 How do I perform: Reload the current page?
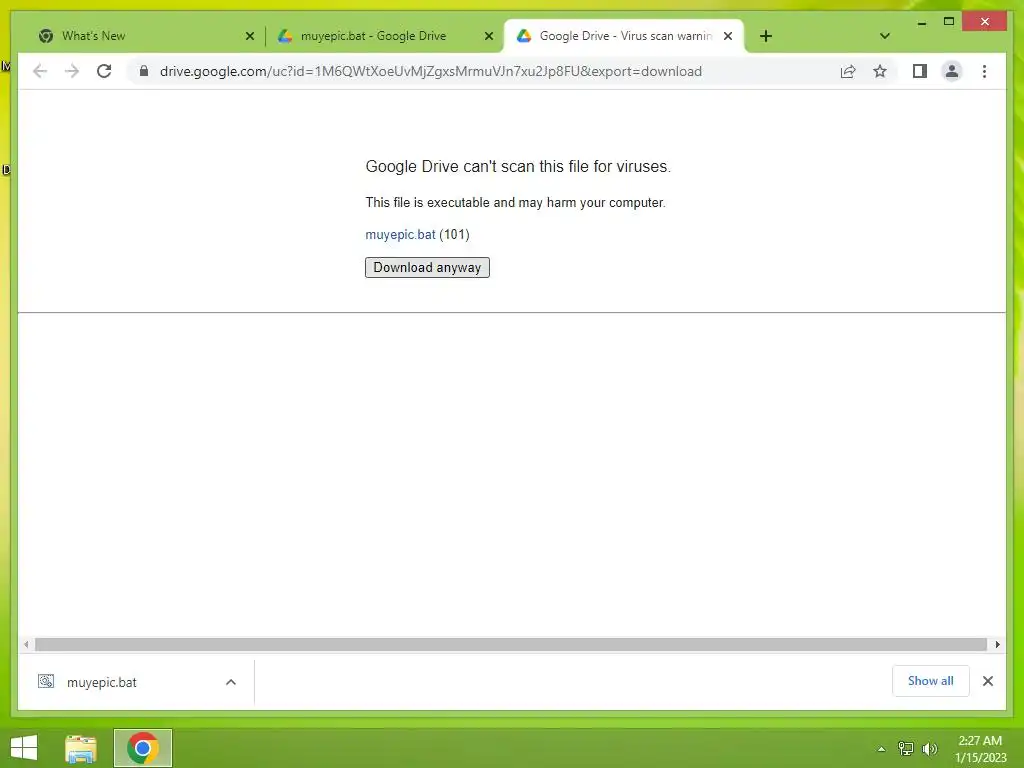[104, 71]
